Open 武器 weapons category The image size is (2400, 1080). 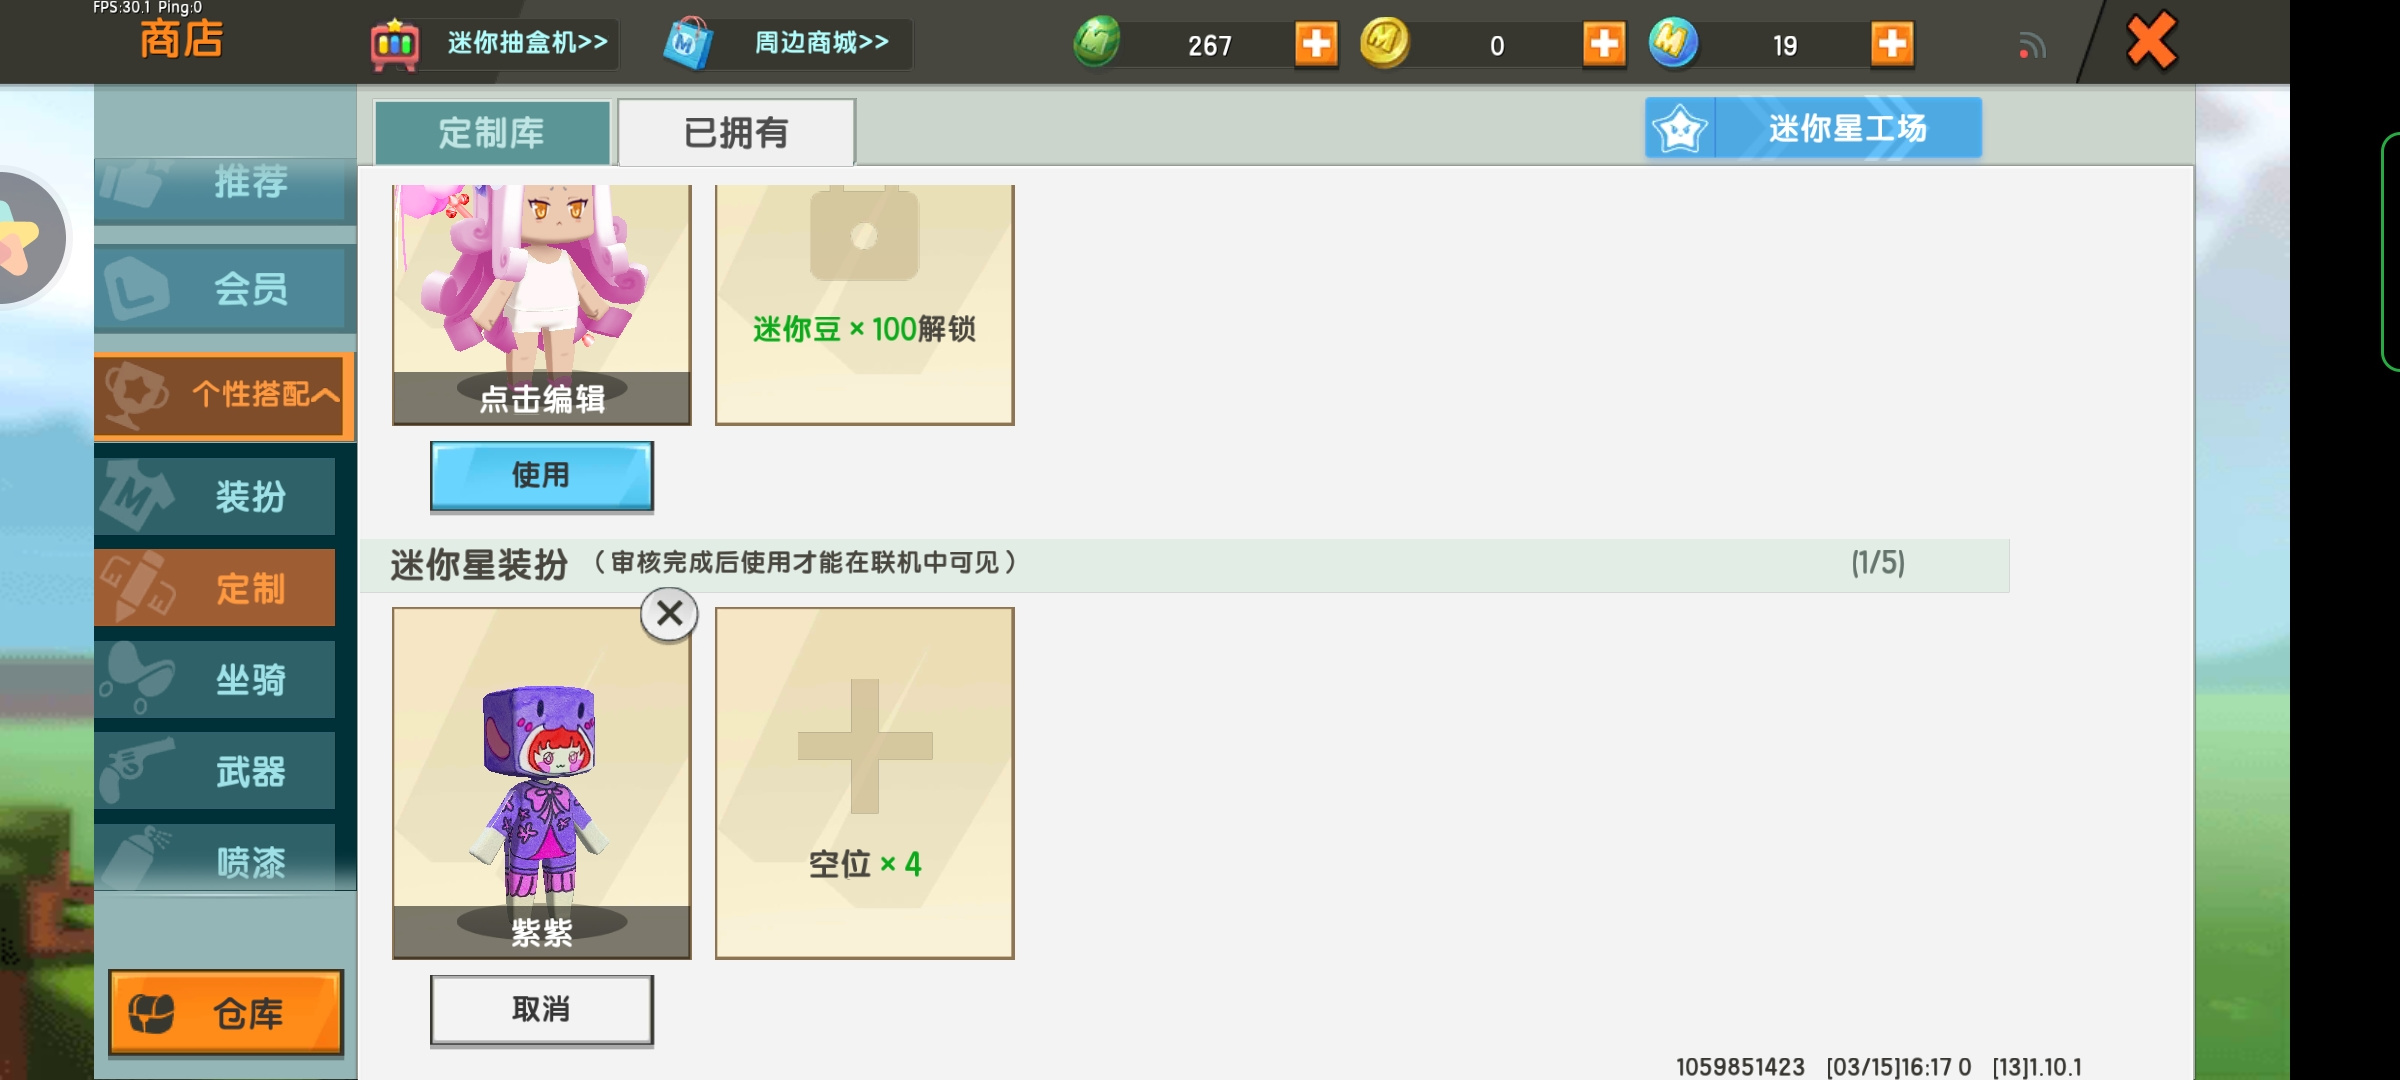pyautogui.click(x=216, y=771)
